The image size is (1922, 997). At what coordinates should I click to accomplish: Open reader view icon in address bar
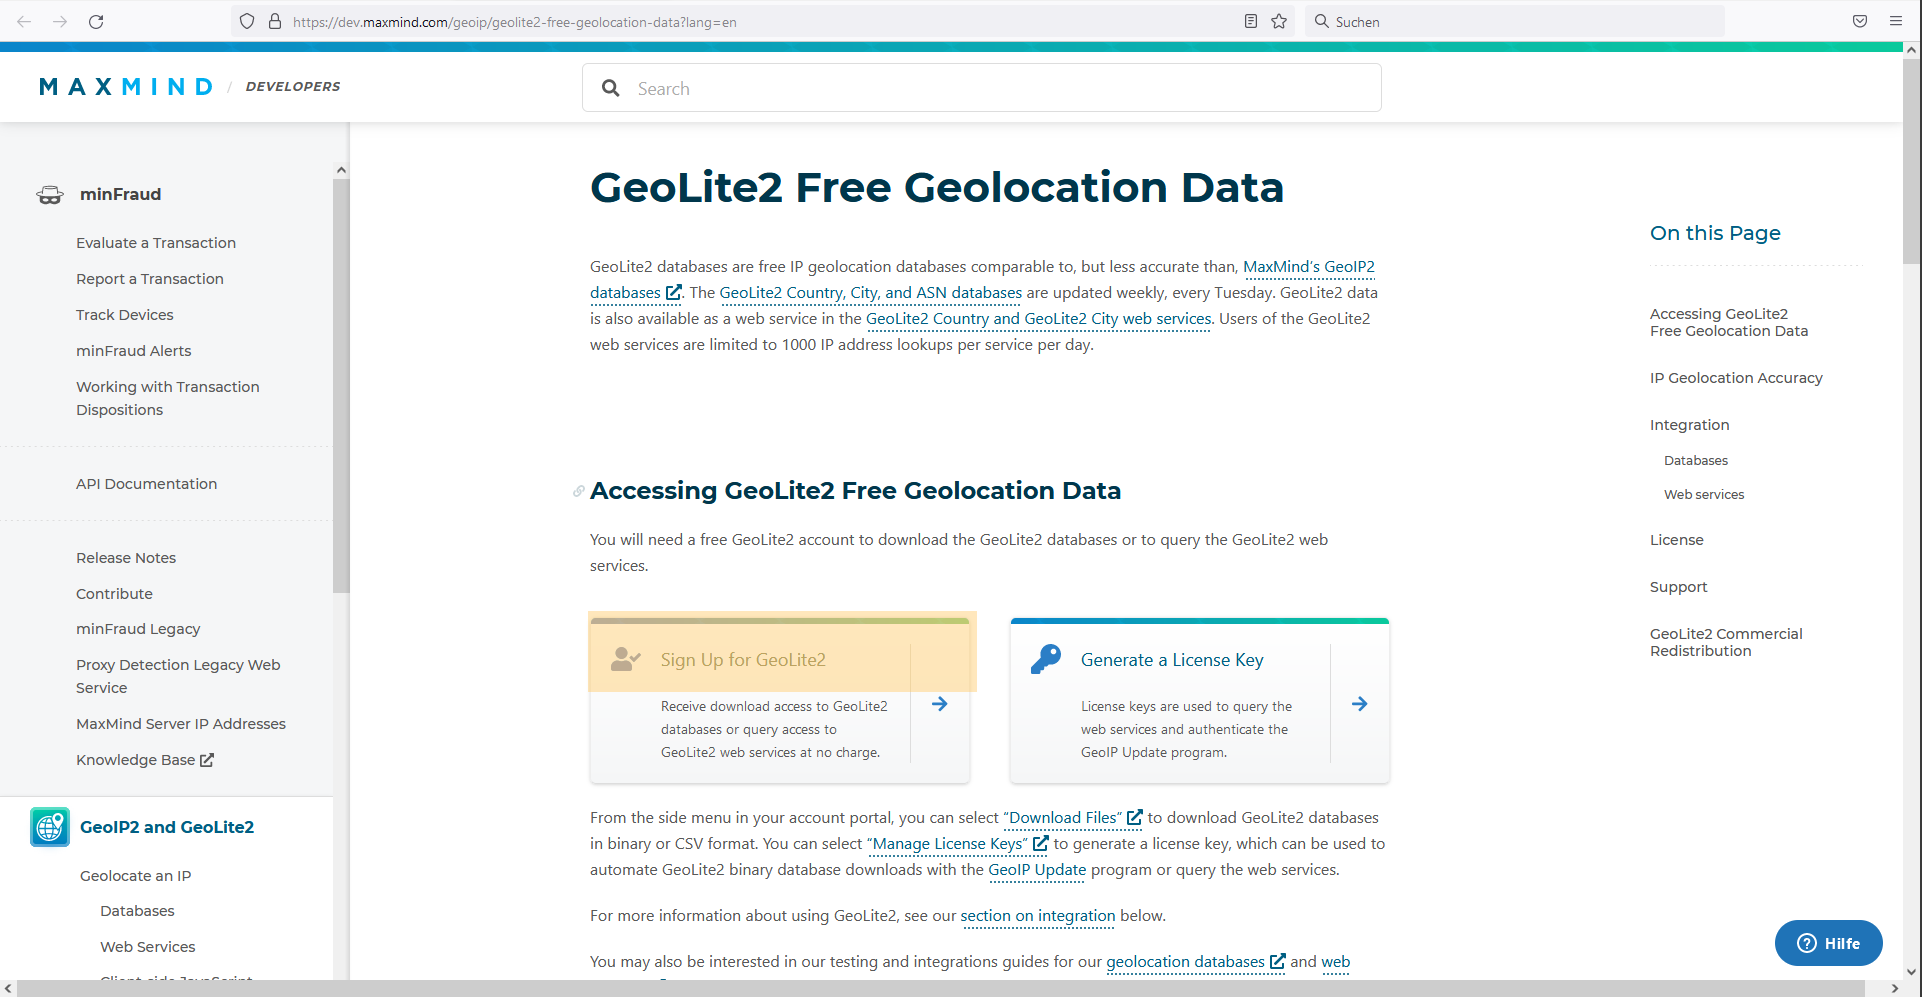pyautogui.click(x=1250, y=21)
